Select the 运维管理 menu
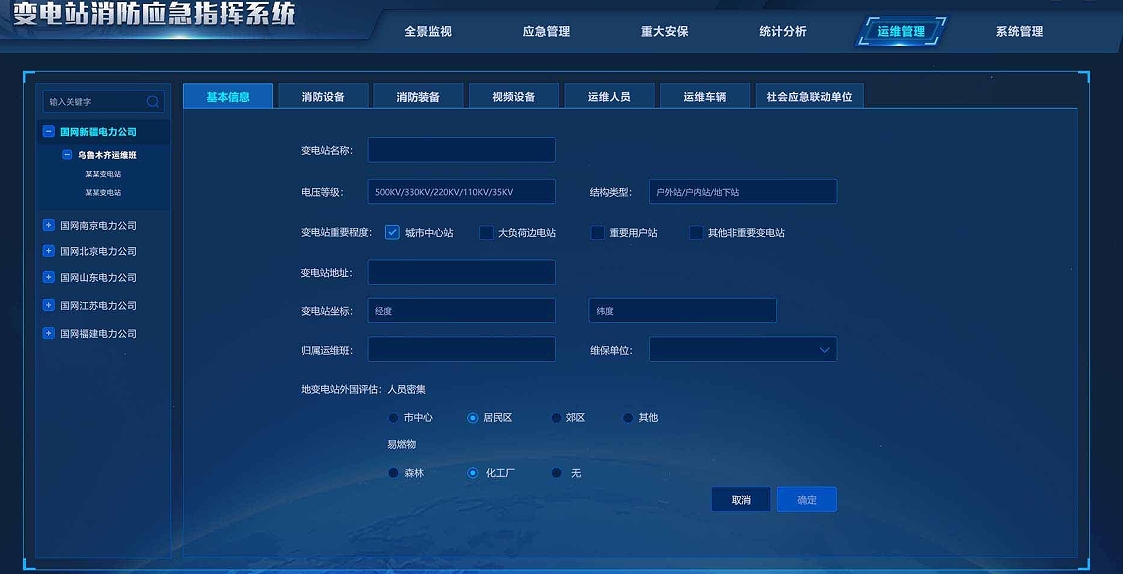The image size is (1123, 574). coord(901,32)
